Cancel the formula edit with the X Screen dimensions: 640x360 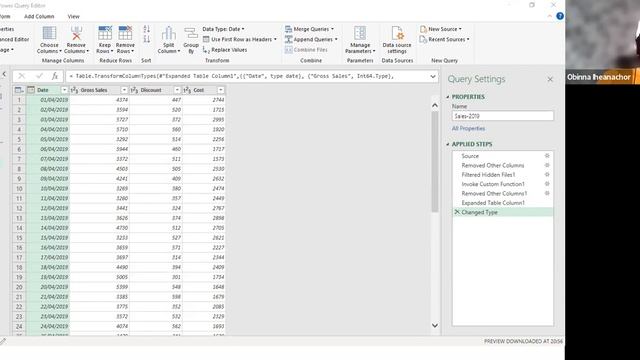[22, 76]
